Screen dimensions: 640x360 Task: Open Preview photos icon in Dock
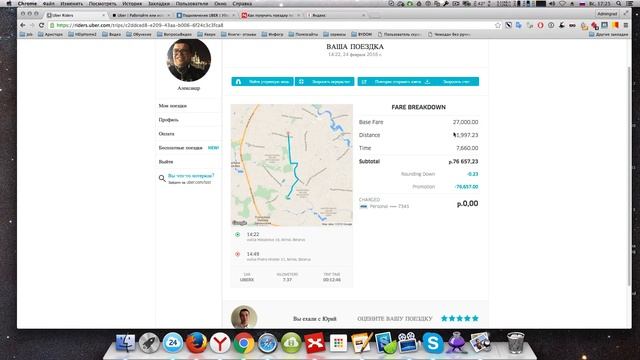pos(480,342)
